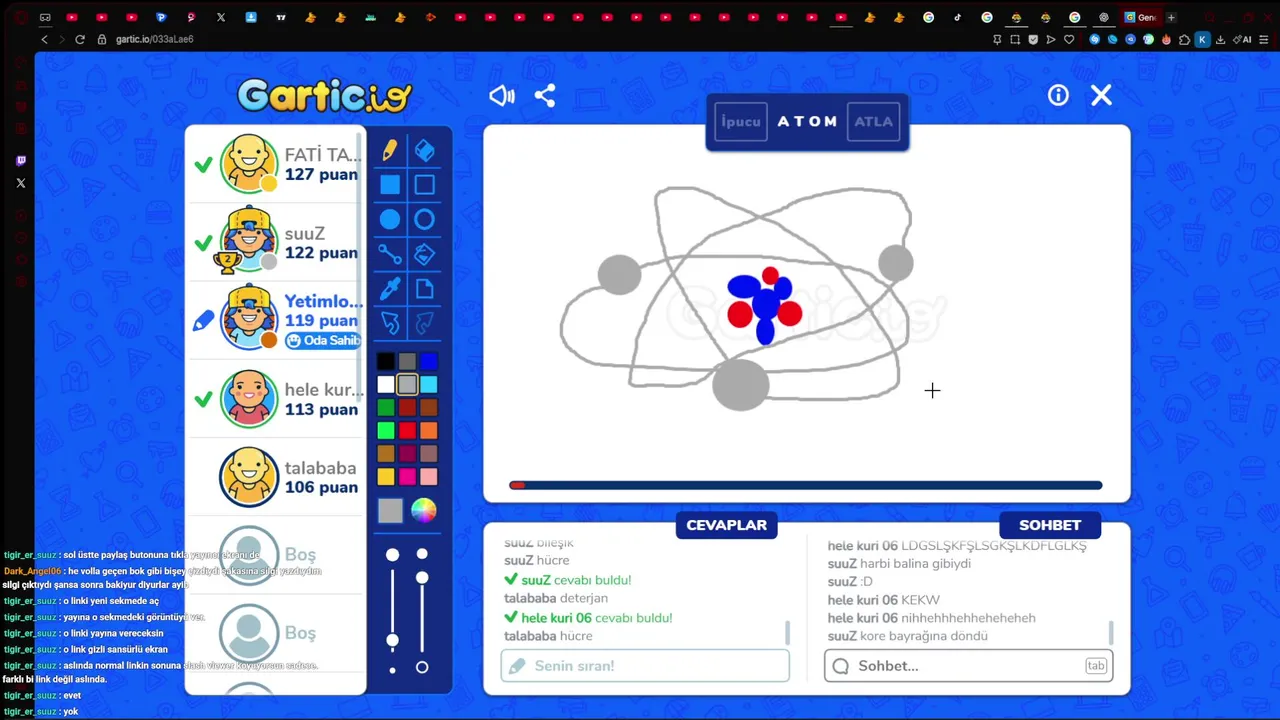
Task: Open the browser downloads icon
Action: click(x=1221, y=39)
